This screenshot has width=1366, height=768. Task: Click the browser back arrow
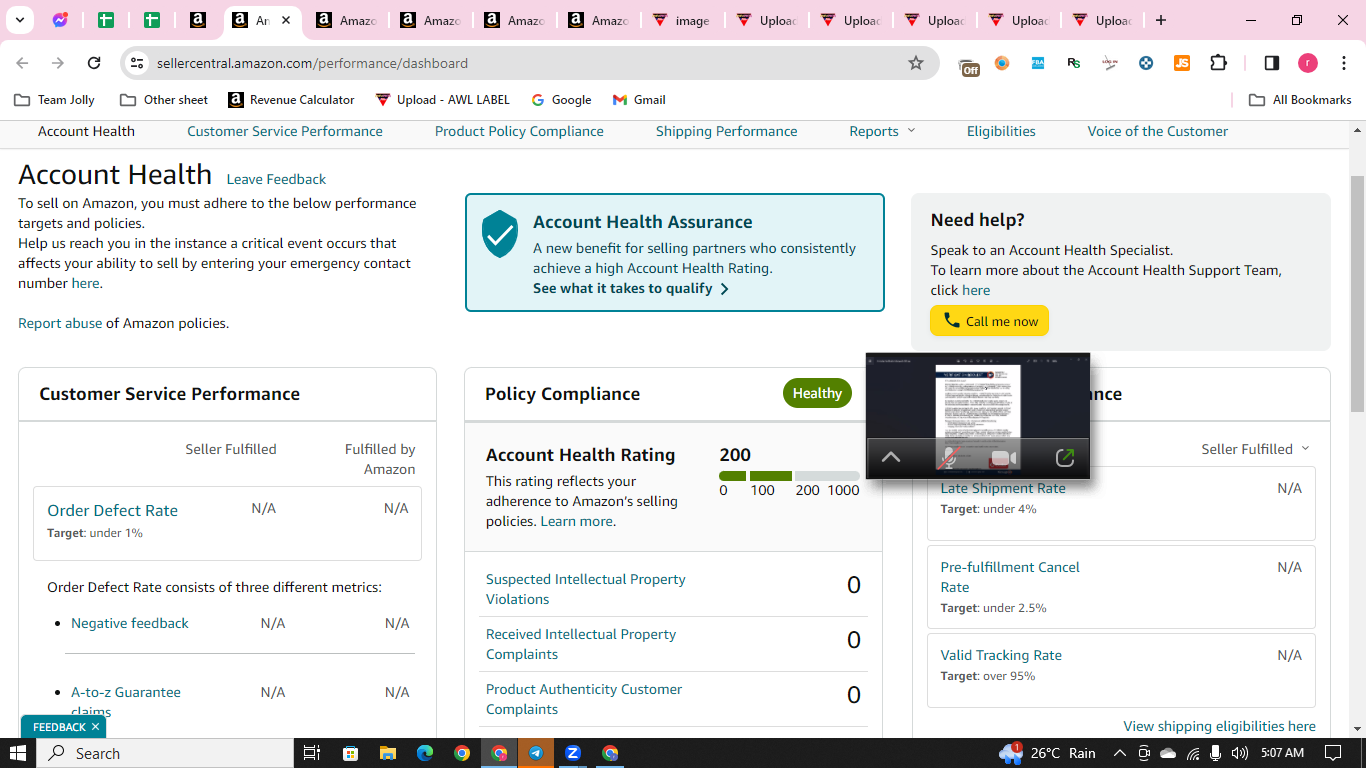pyautogui.click(x=22, y=63)
